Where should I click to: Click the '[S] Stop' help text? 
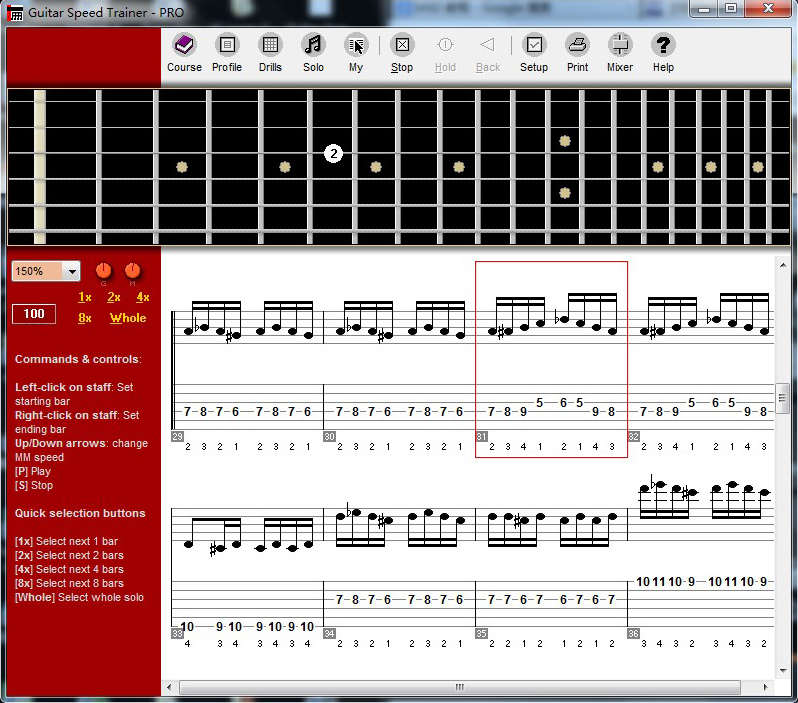point(34,485)
